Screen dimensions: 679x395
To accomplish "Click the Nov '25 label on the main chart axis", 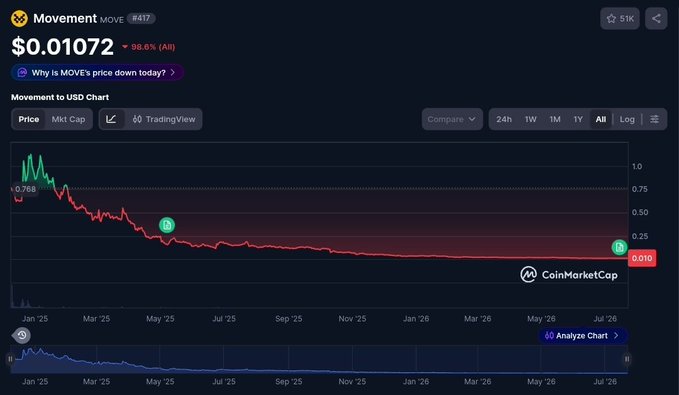I will pyautogui.click(x=352, y=319).
